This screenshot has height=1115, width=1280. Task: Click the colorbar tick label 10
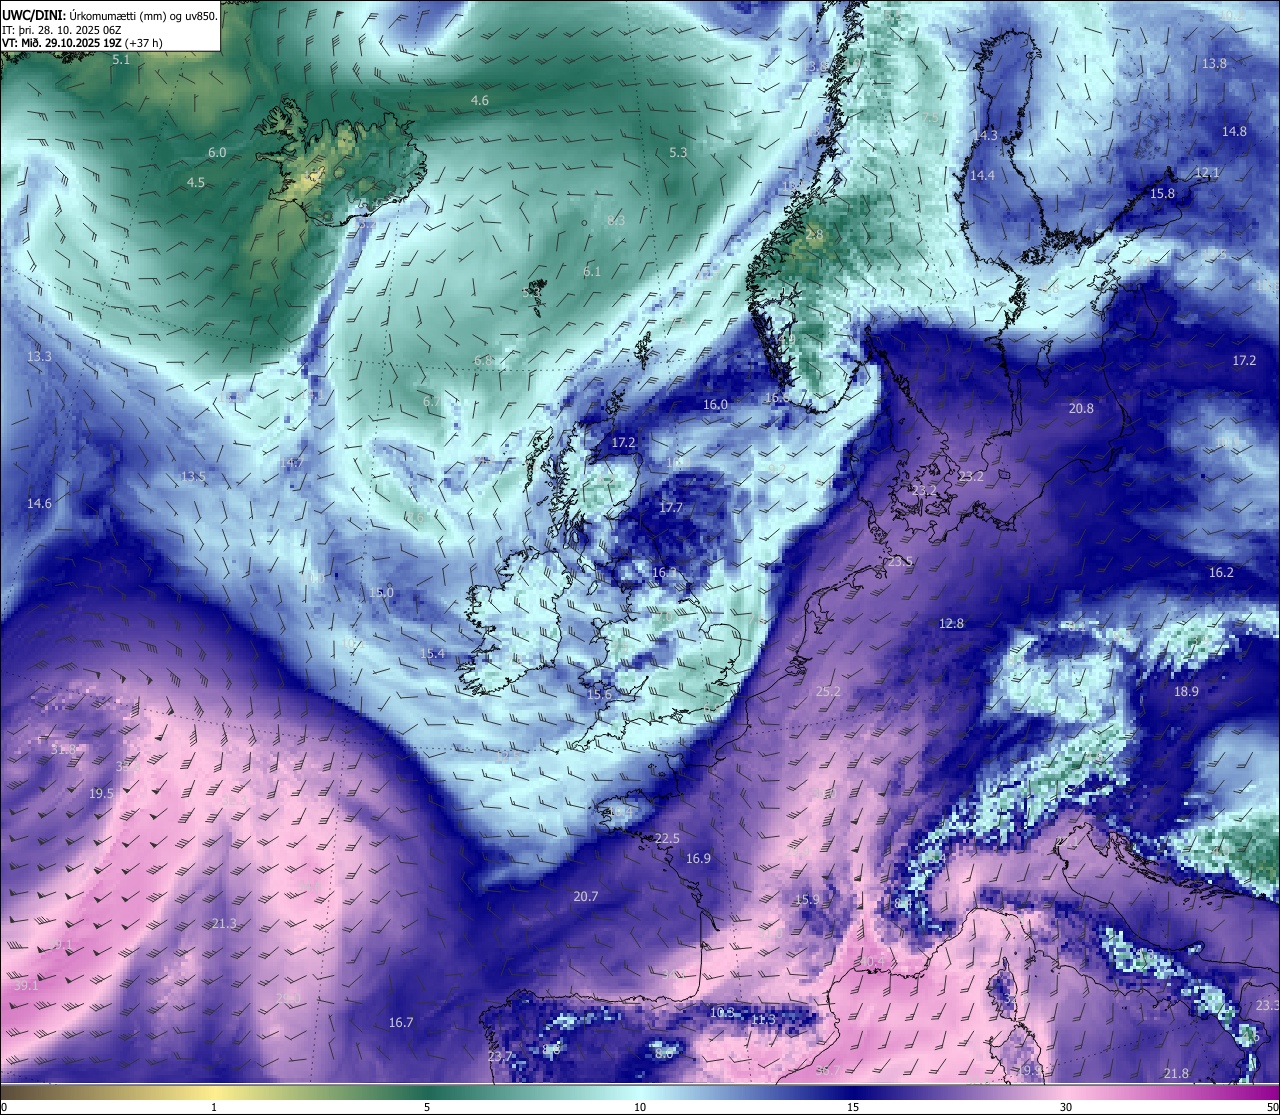640,1107
